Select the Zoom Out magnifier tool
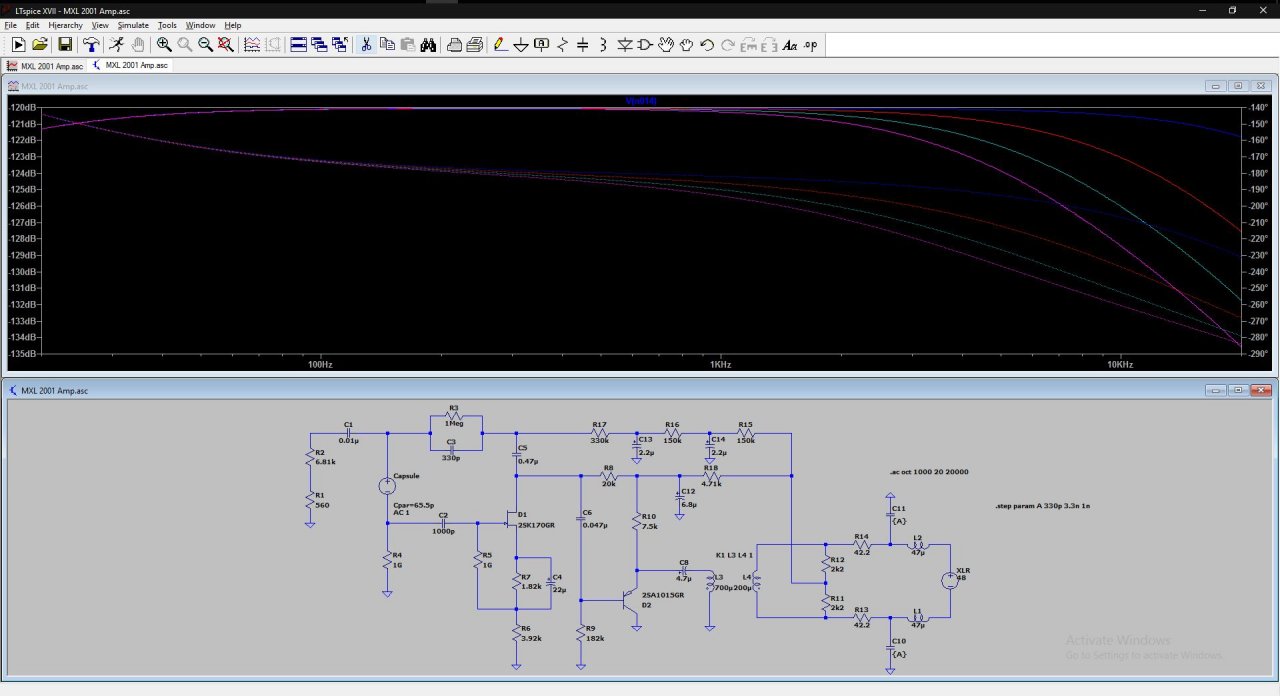 tap(205, 45)
